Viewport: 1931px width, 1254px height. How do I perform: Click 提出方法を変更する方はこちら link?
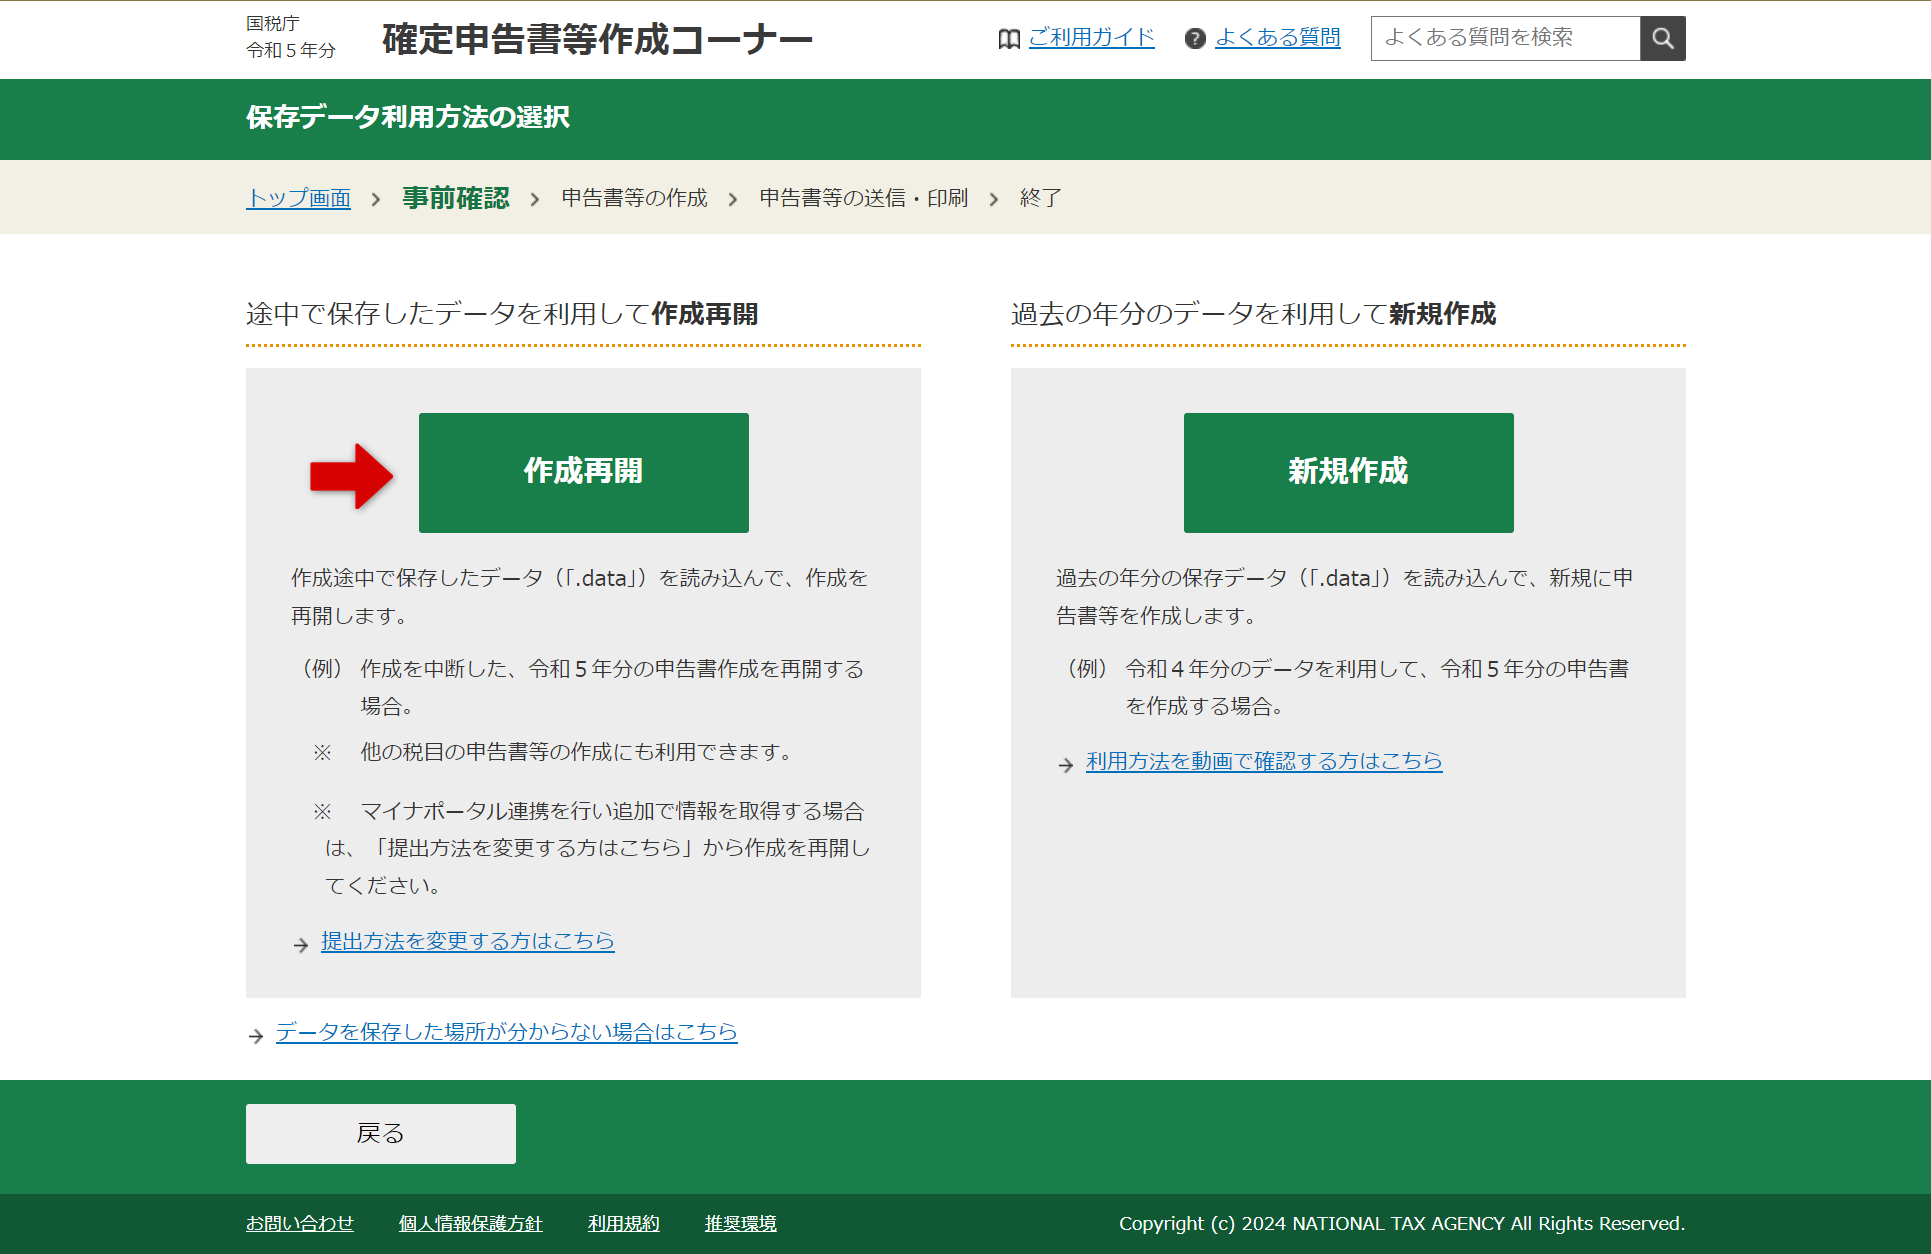point(466,941)
